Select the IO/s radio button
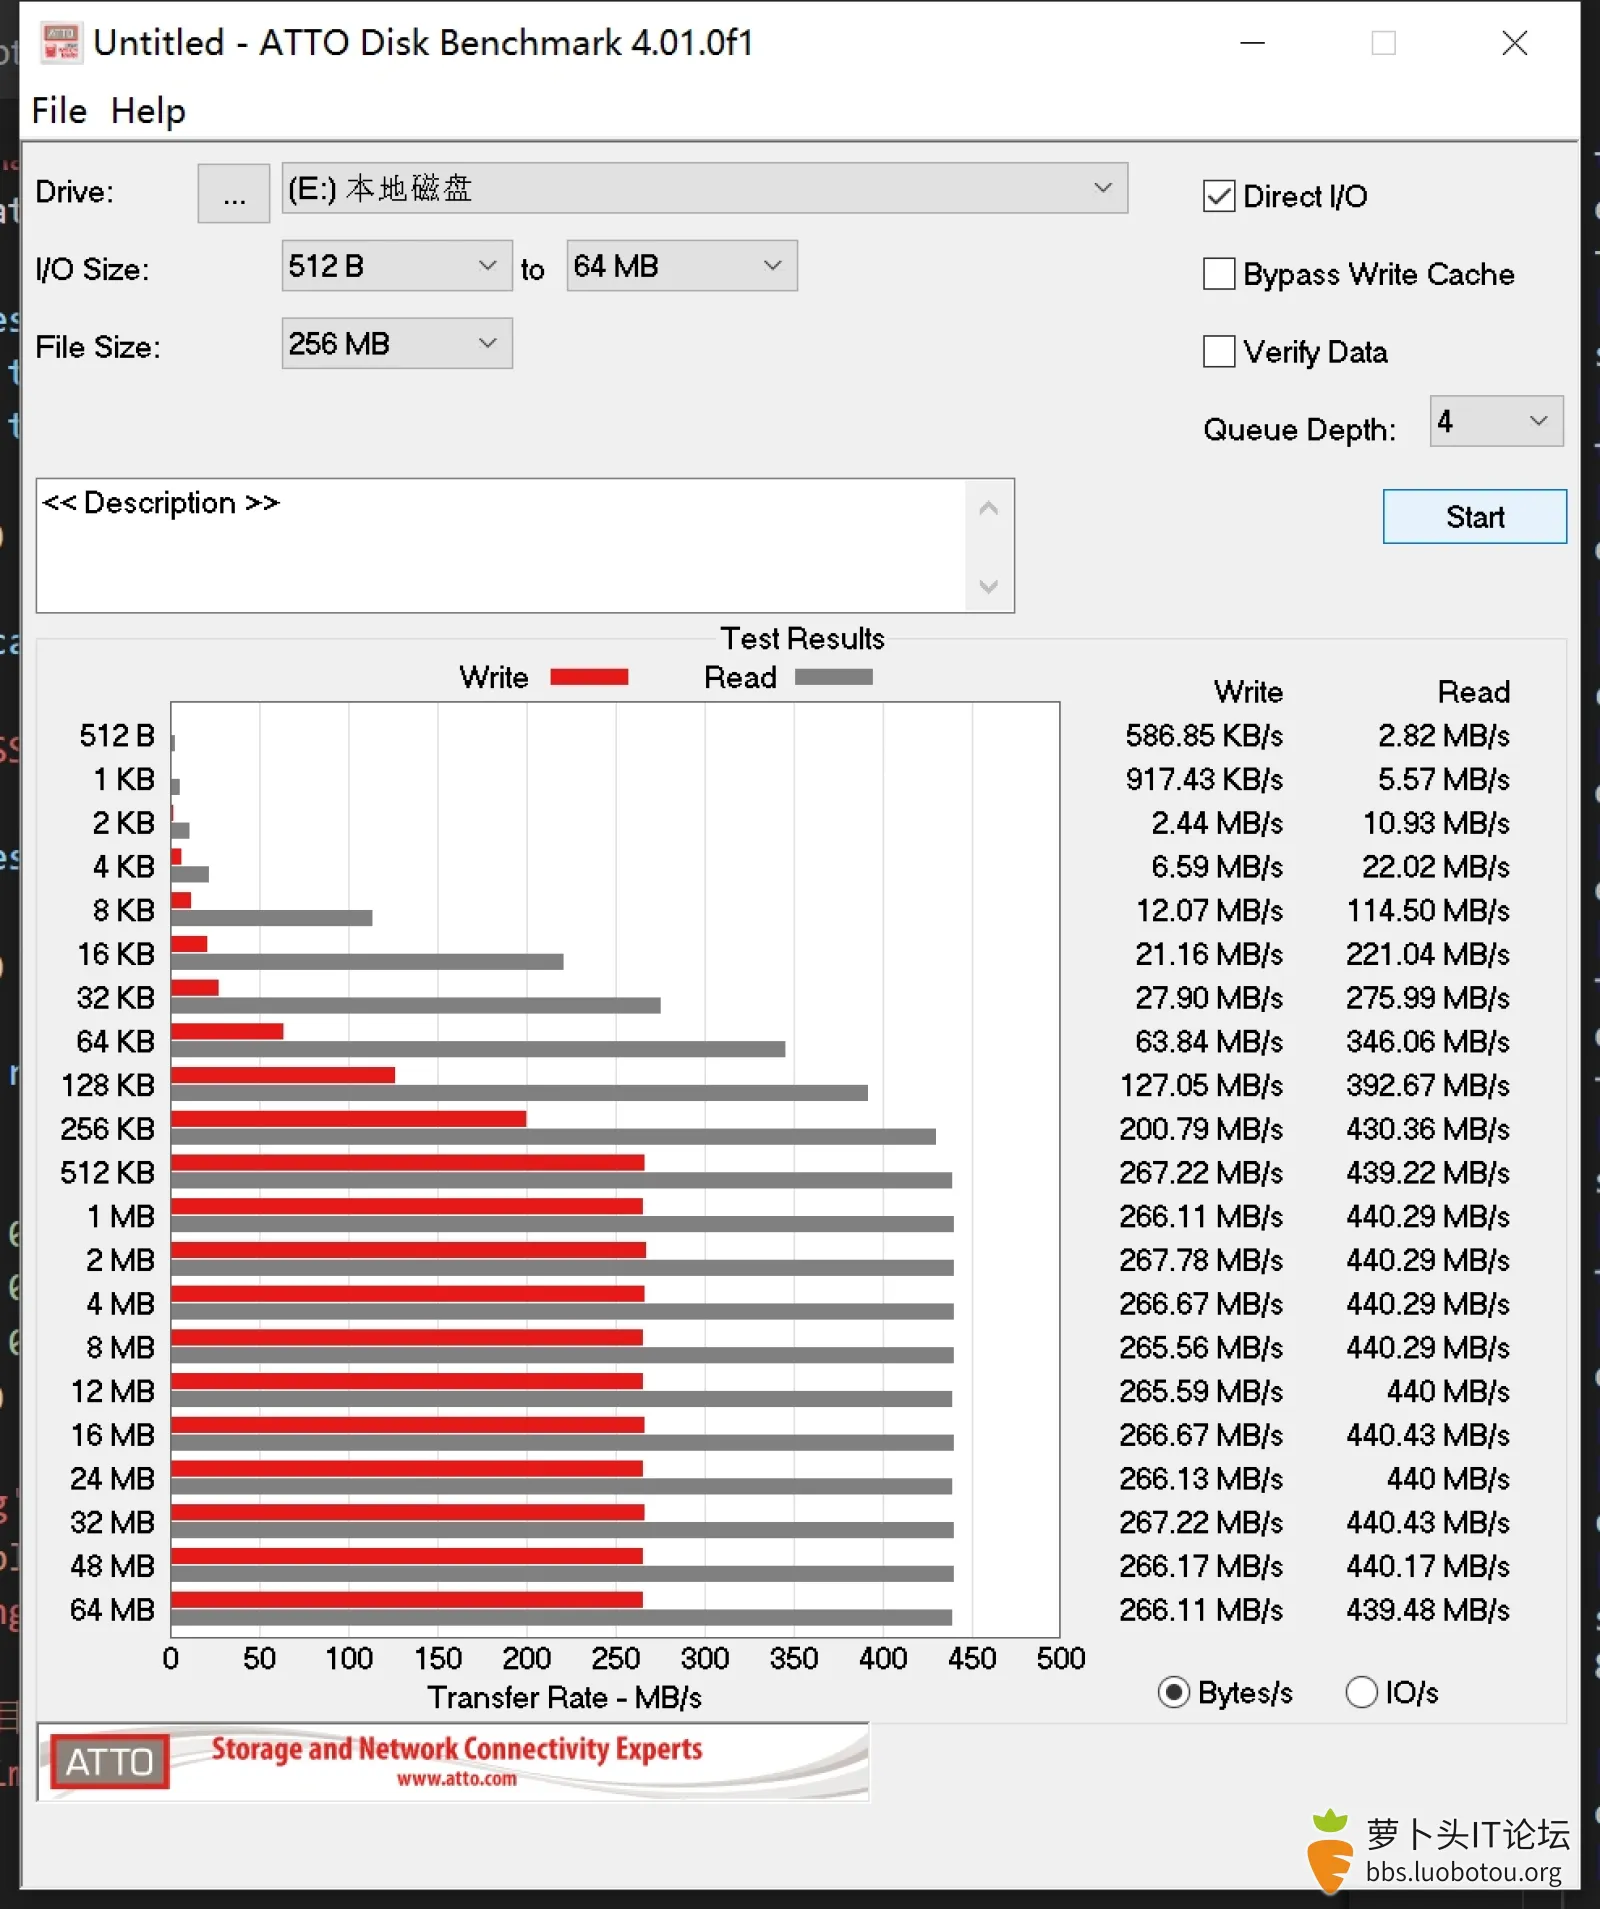The image size is (1600, 1909). (1361, 1692)
